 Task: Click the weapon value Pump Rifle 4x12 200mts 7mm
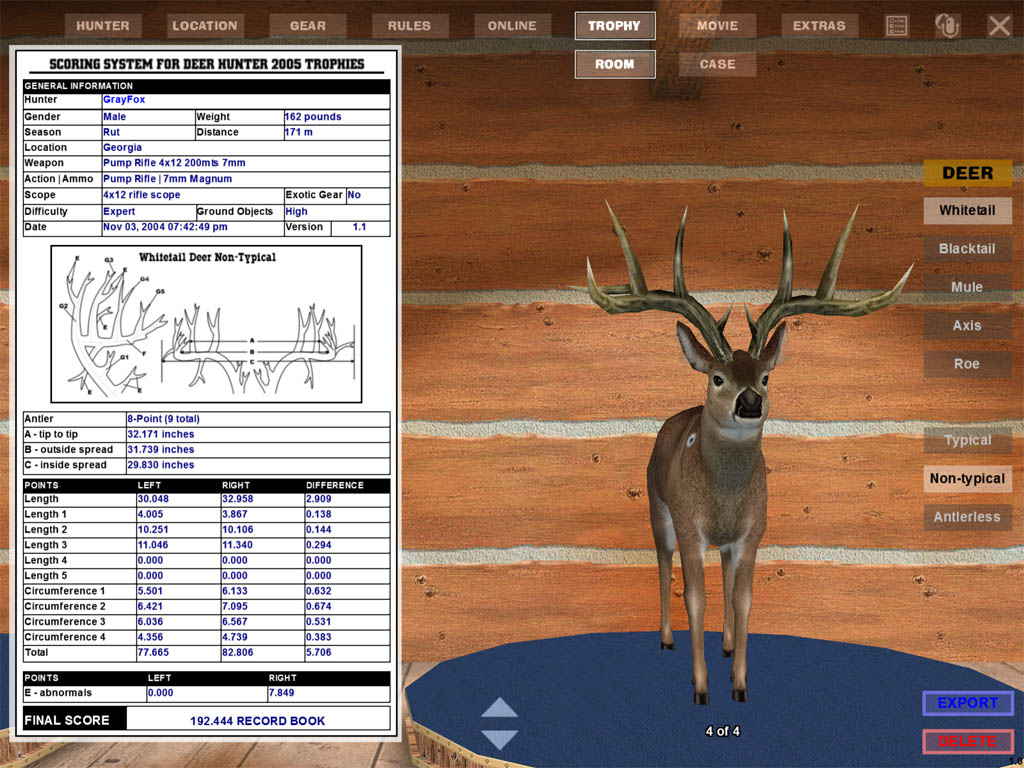pos(174,163)
